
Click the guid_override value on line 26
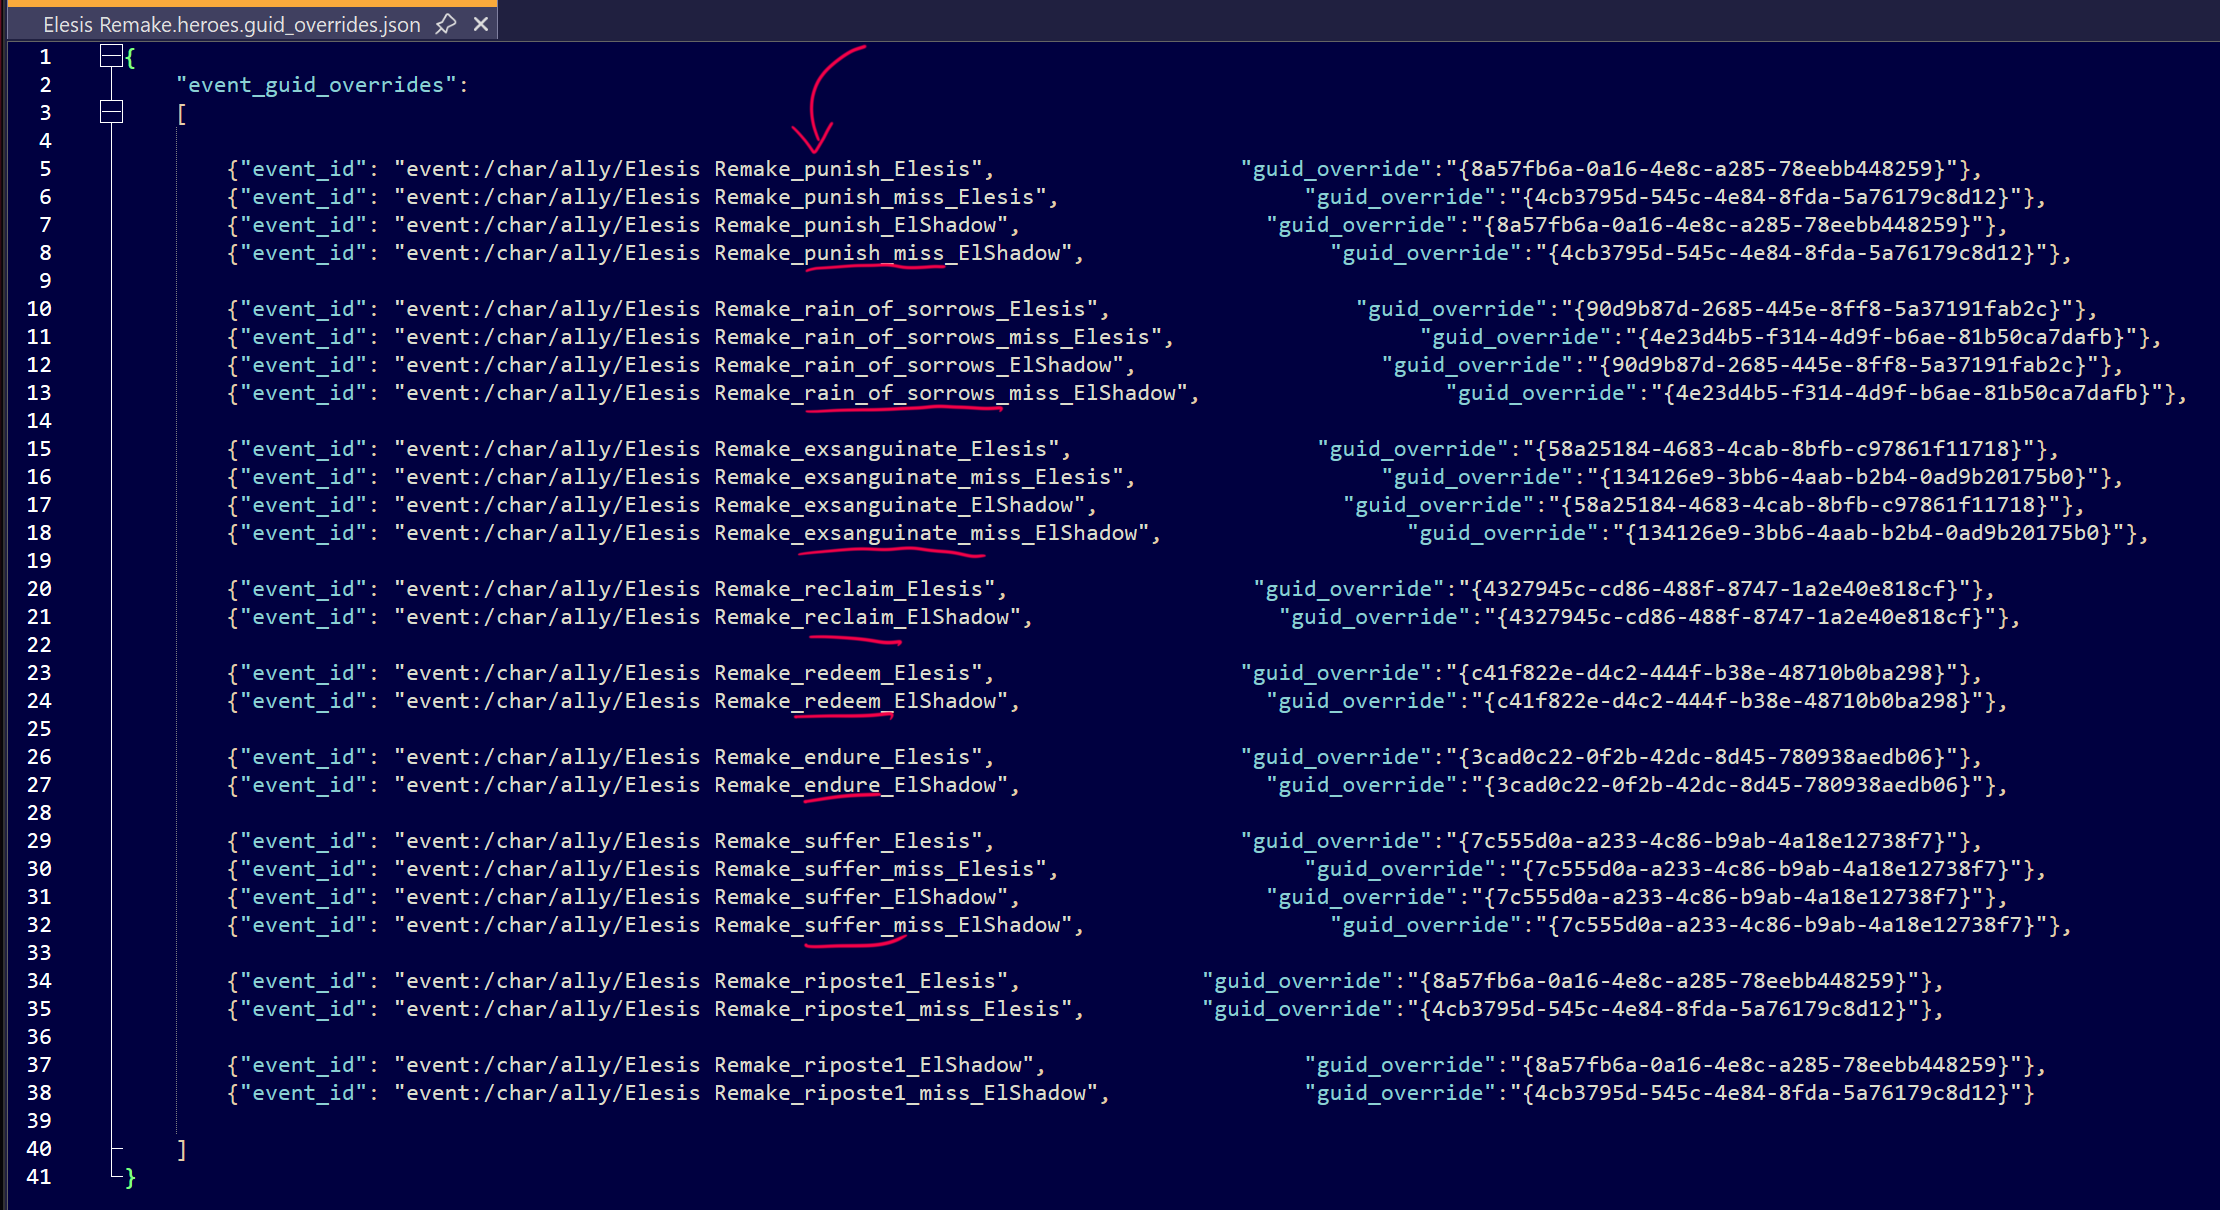tap(1702, 757)
